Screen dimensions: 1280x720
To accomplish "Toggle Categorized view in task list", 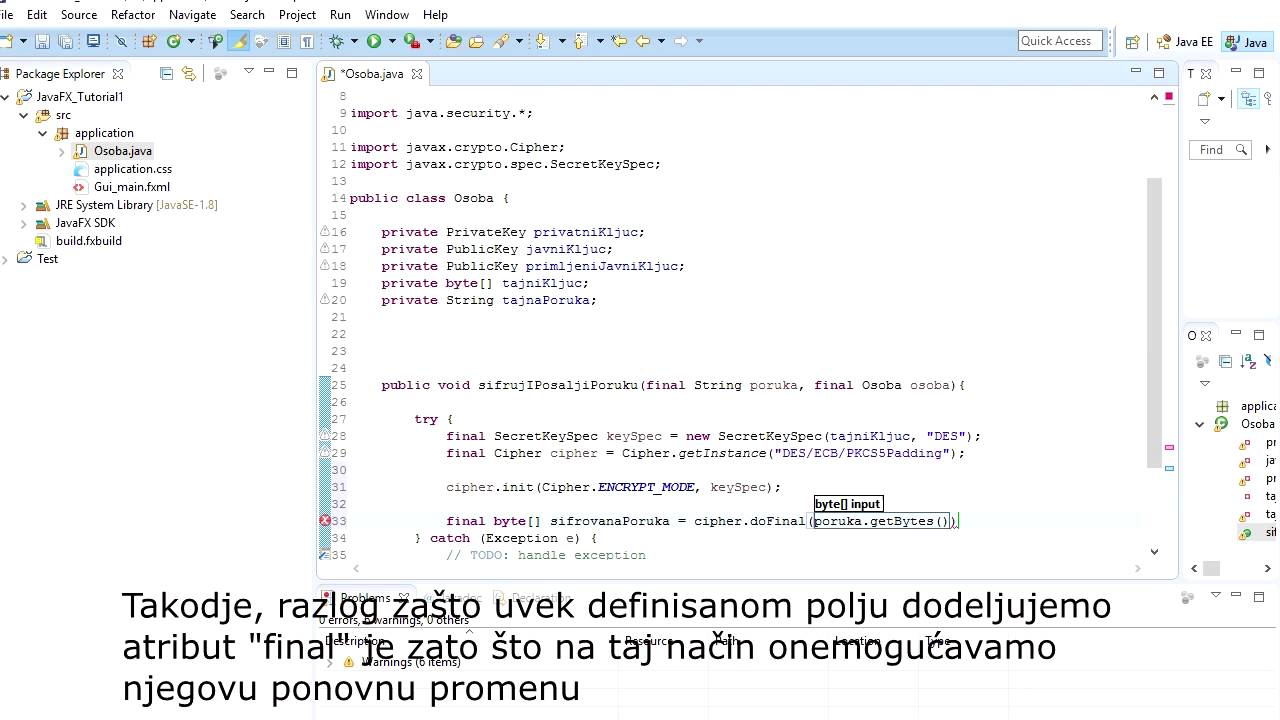I will (x=1249, y=98).
